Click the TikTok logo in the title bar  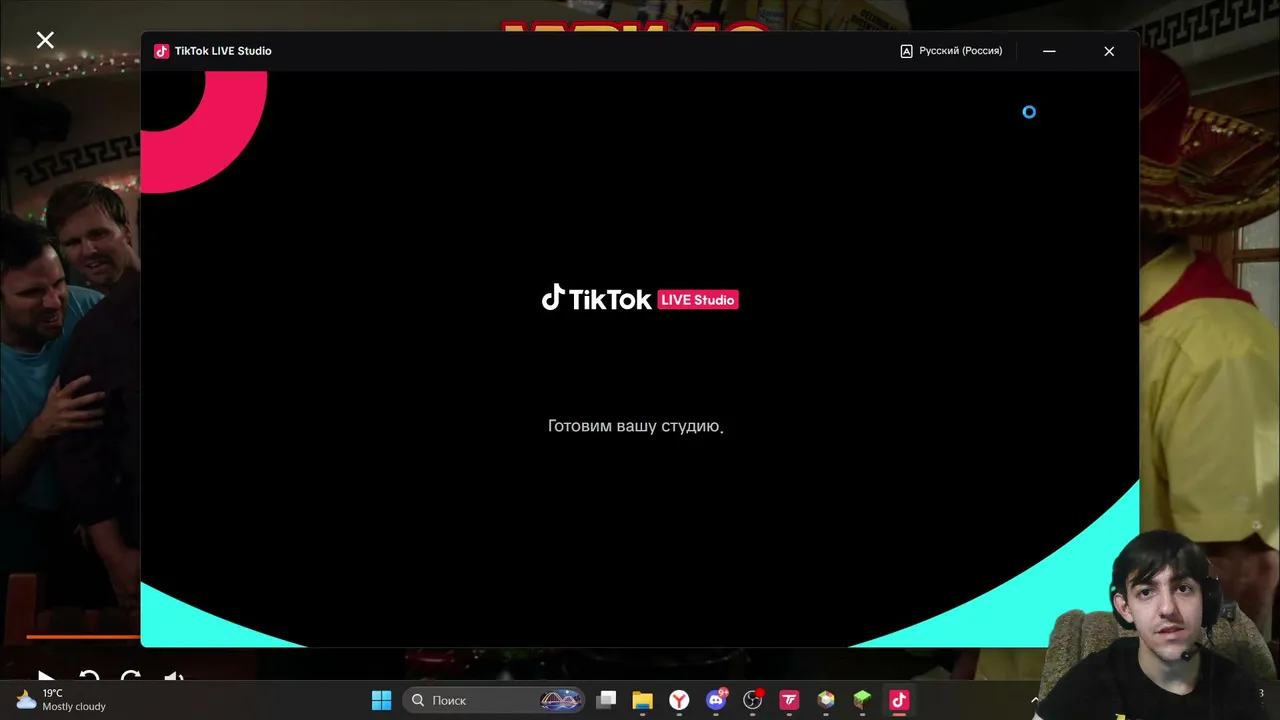tap(162, 51)
